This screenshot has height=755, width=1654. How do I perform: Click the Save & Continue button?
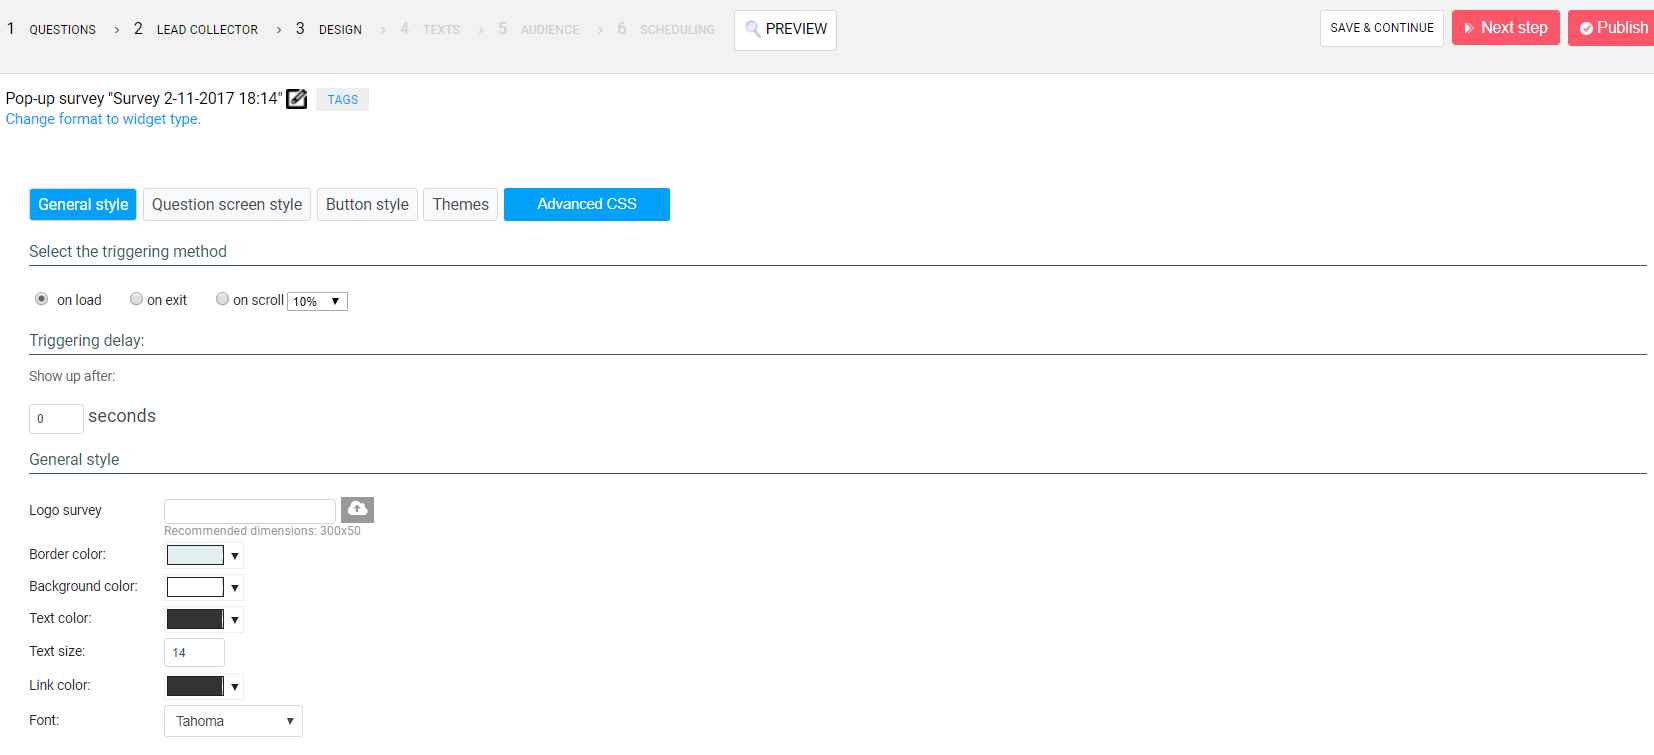point(1381,28)
